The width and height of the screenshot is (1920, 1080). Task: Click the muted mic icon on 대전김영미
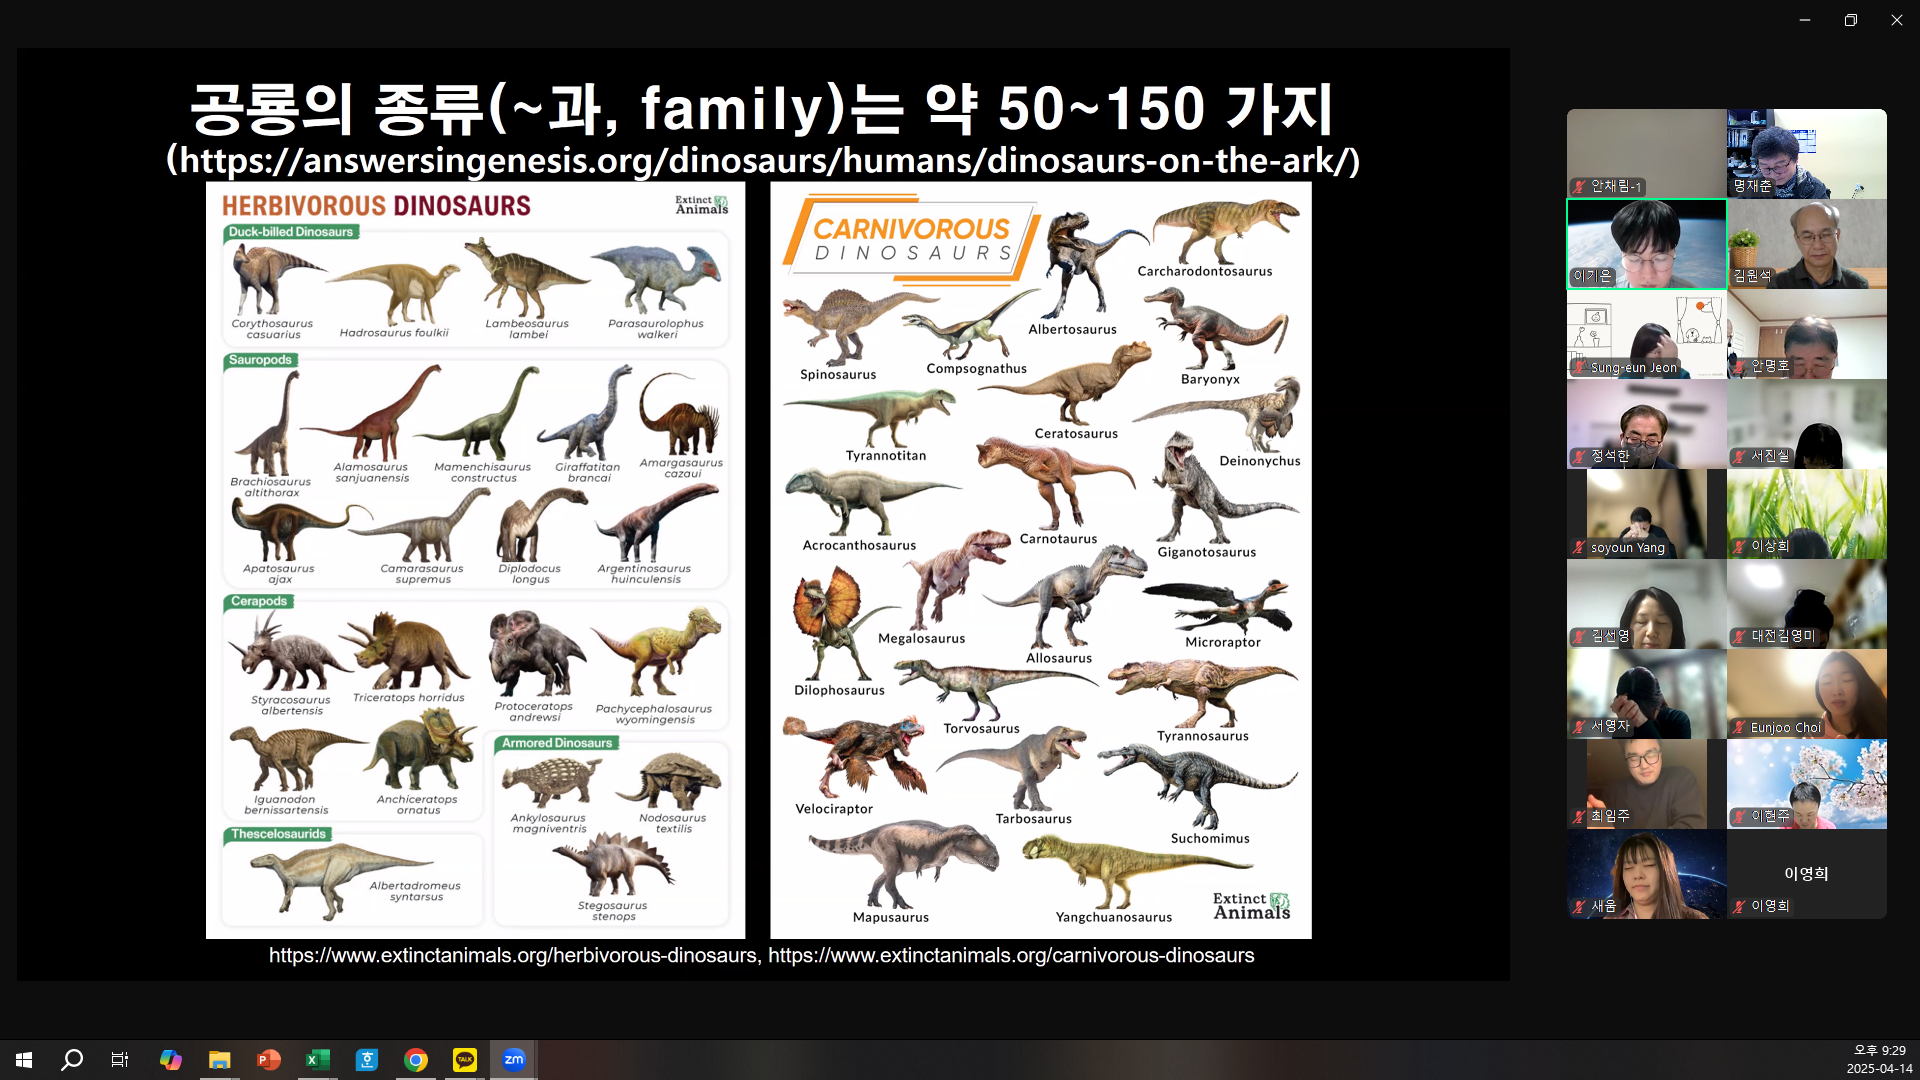pyautogui.click(x=1740, y=637)
